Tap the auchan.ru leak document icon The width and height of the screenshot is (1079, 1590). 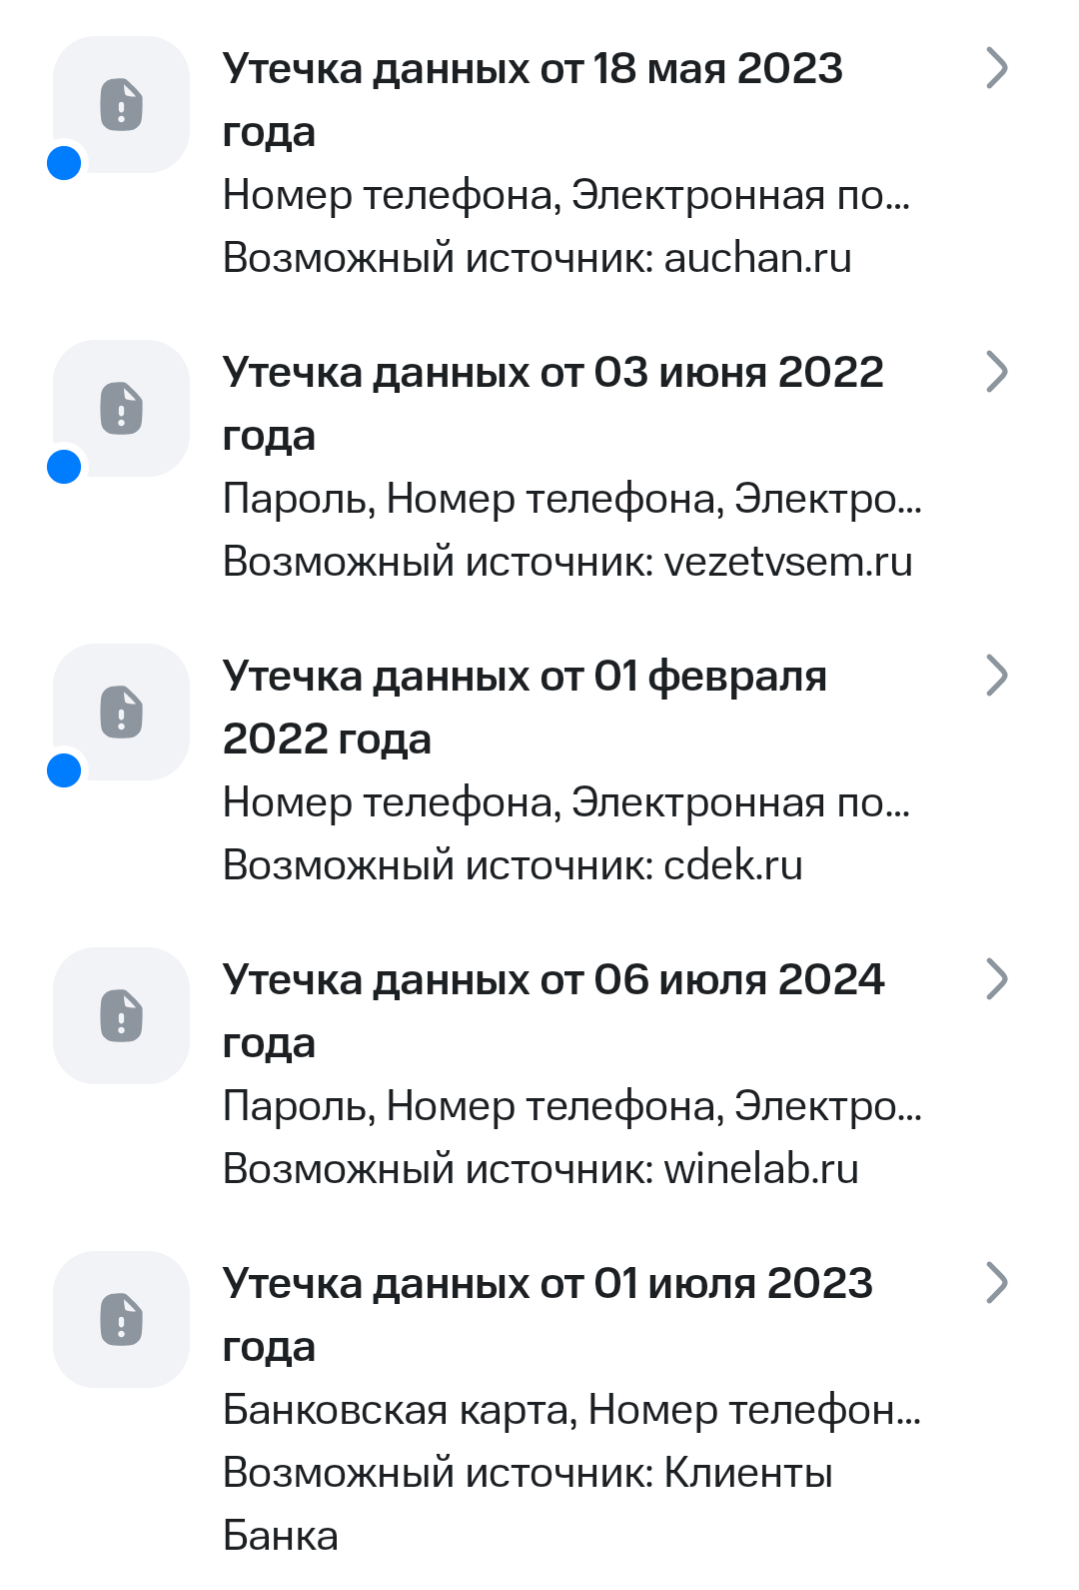(121, 105)
